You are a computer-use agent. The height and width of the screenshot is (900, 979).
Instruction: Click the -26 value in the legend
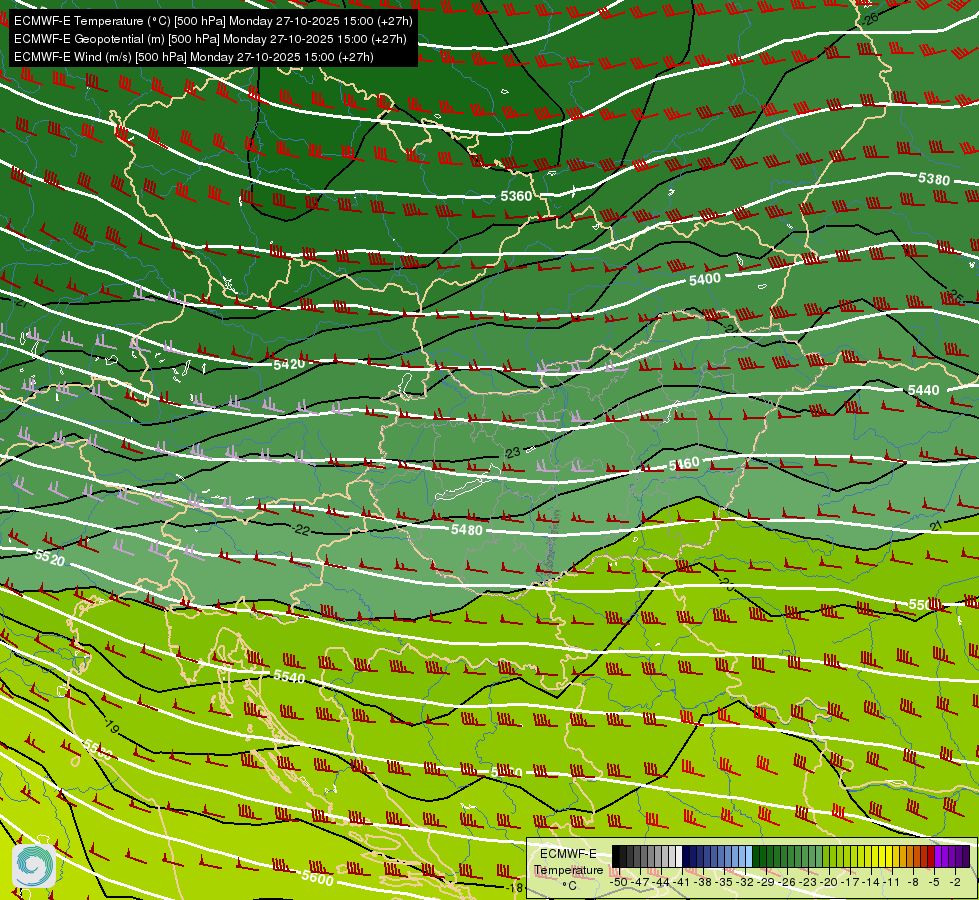click(787, 882)
